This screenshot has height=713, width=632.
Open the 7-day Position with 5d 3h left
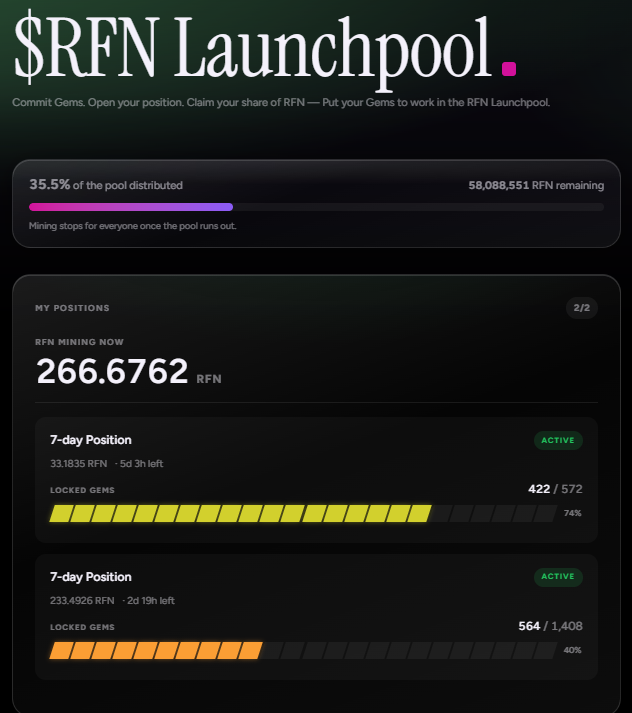316,480
